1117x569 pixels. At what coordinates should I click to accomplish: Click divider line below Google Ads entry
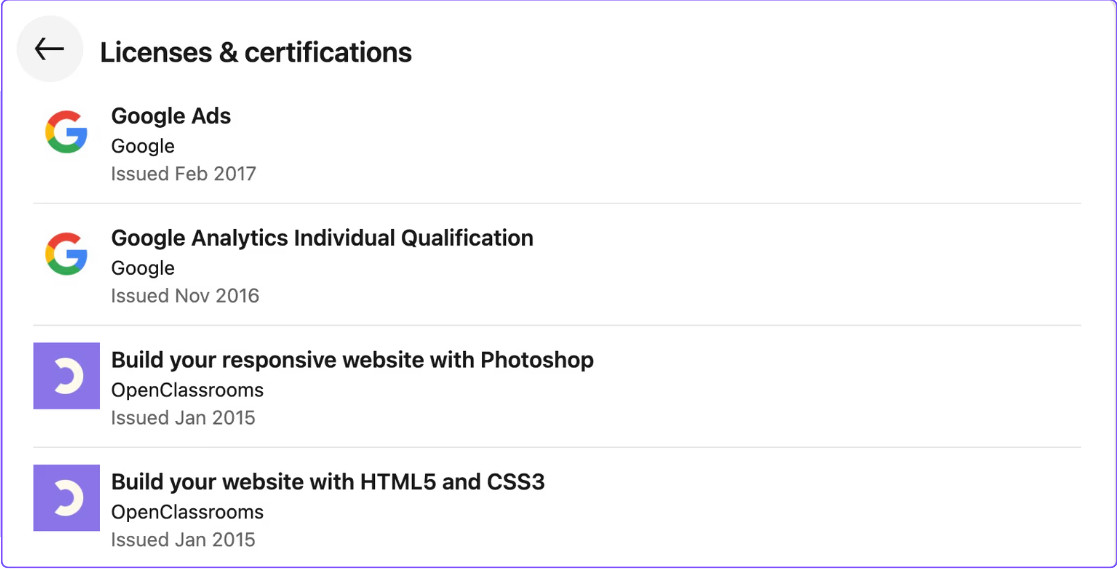point(557,204)
